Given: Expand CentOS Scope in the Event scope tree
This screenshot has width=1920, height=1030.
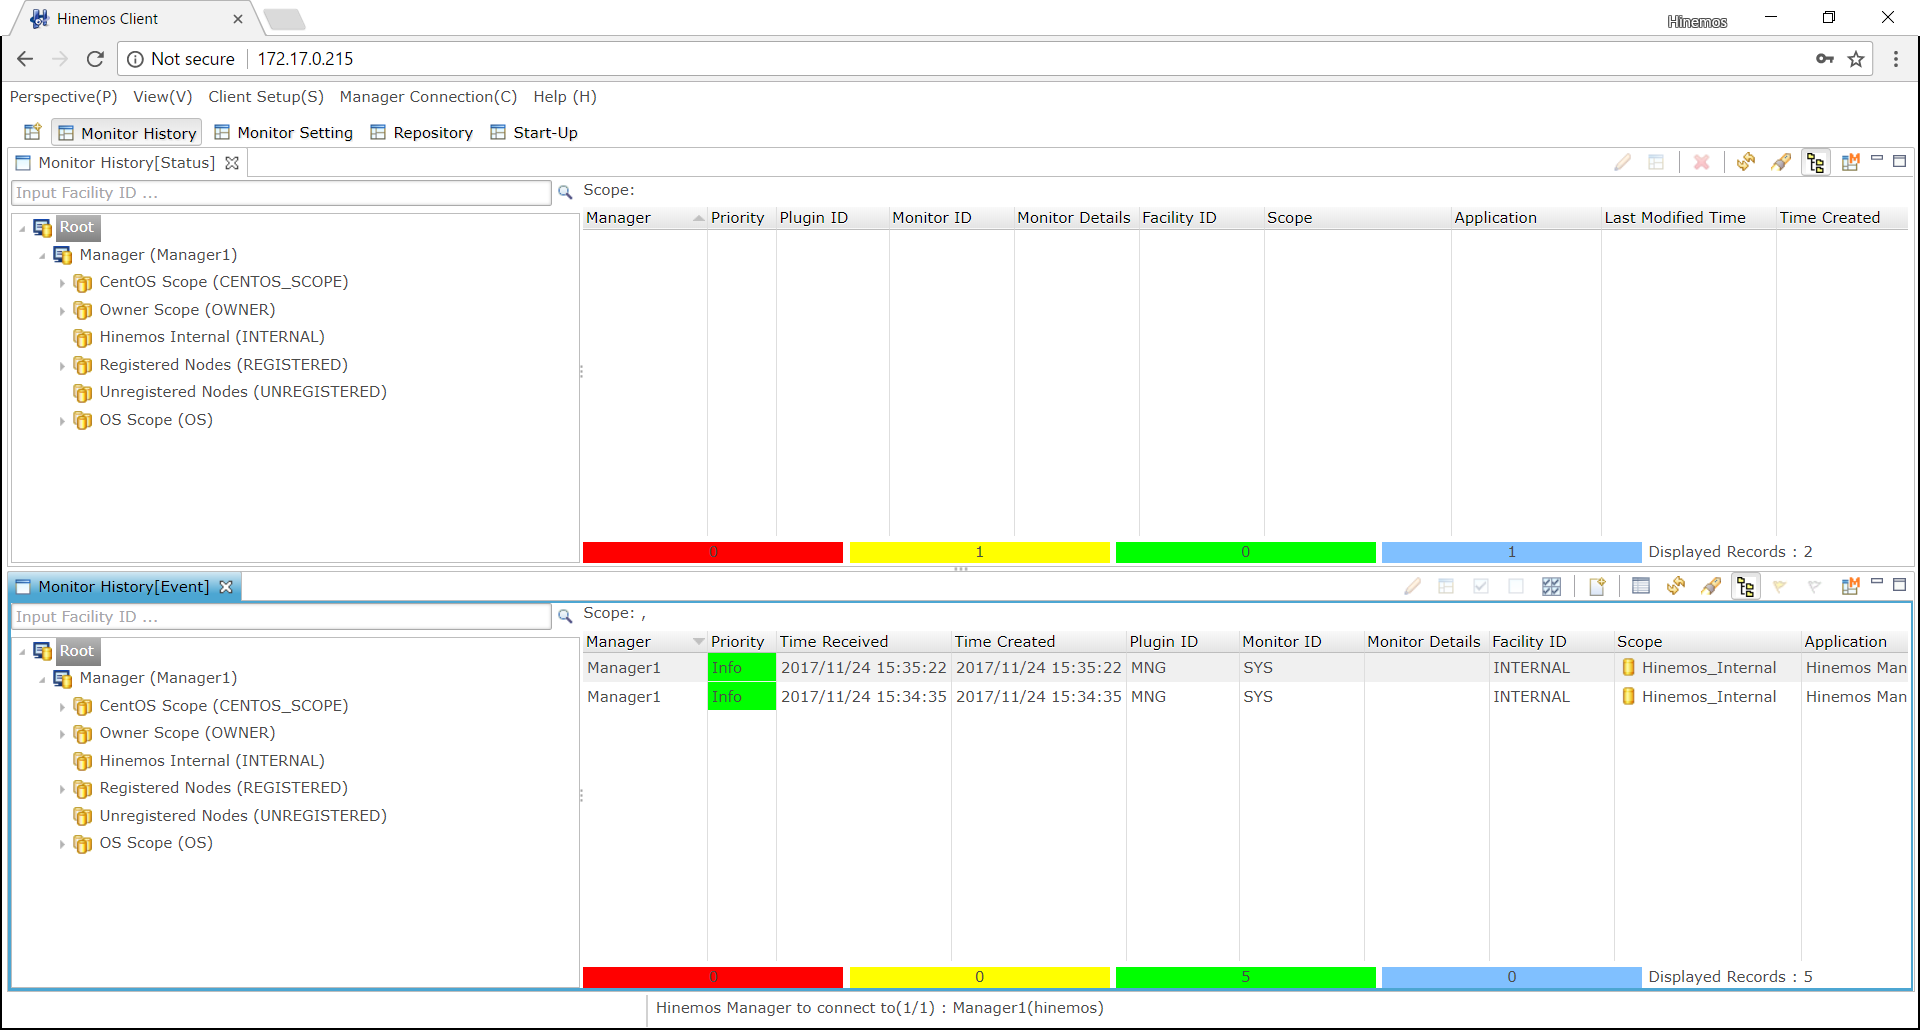Looking at the screenshot, I should (62, 707).
